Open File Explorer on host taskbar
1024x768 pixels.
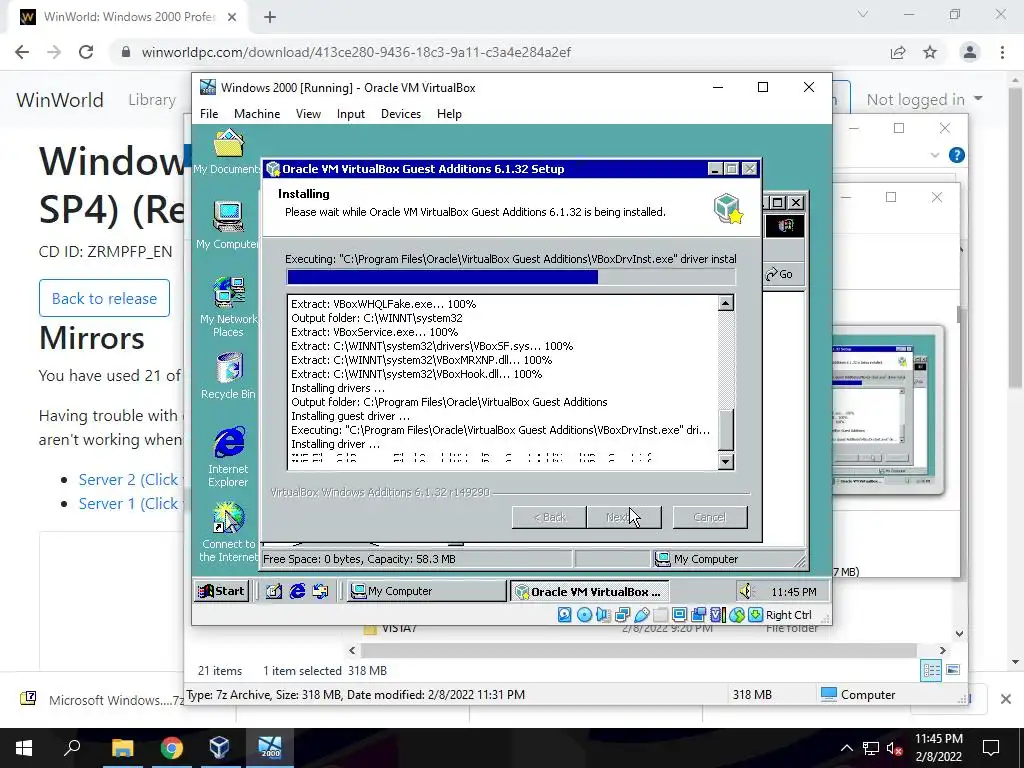pyautogui.click(x=122, y=748)
